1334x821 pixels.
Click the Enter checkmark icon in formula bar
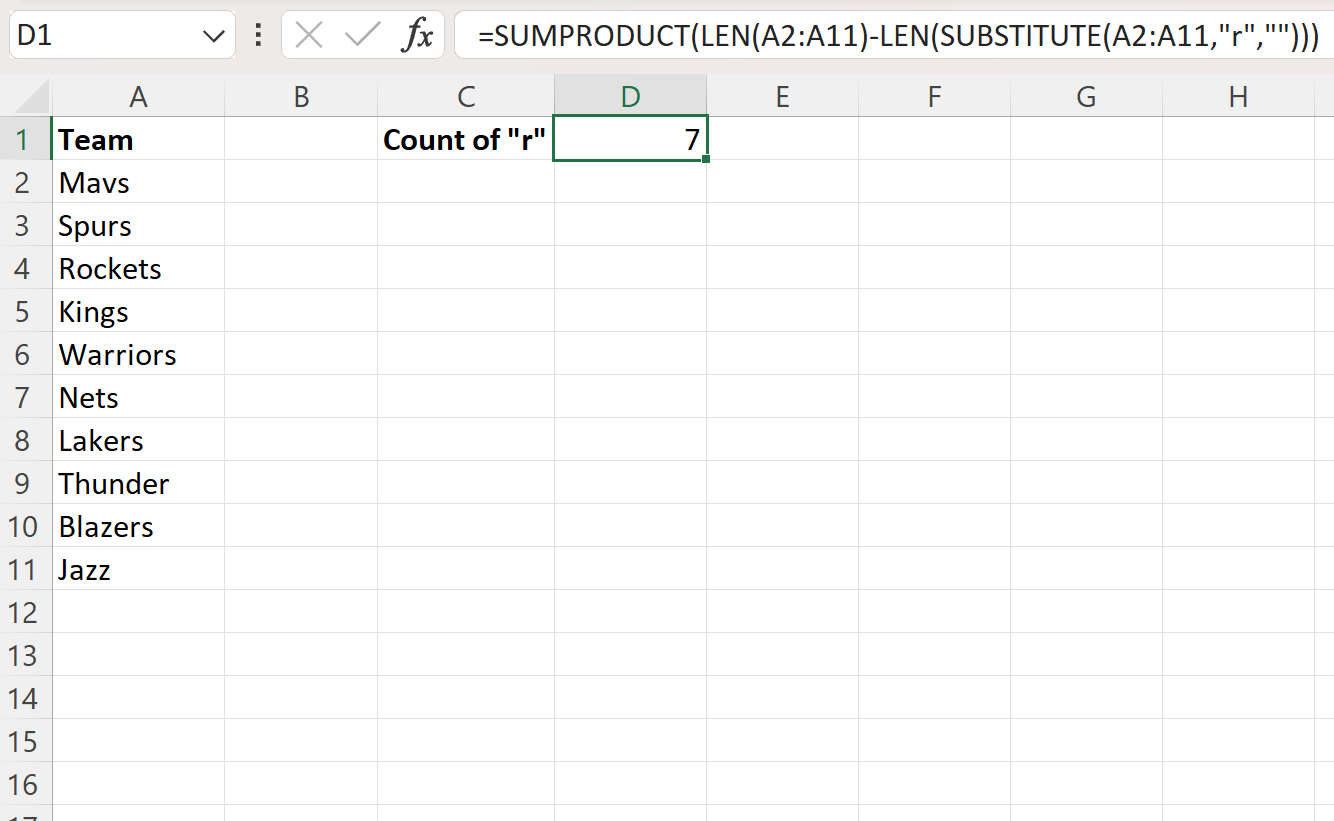362,35
